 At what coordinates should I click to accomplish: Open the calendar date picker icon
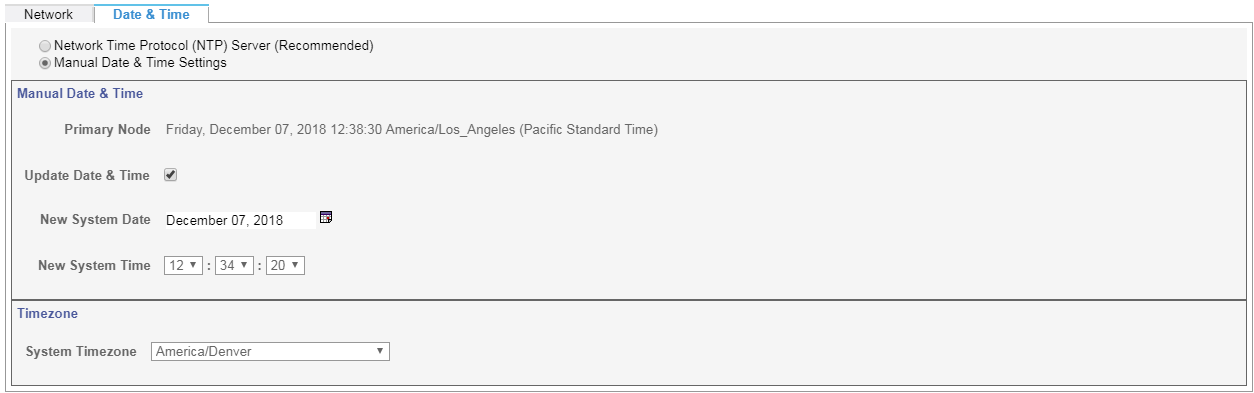325,217
